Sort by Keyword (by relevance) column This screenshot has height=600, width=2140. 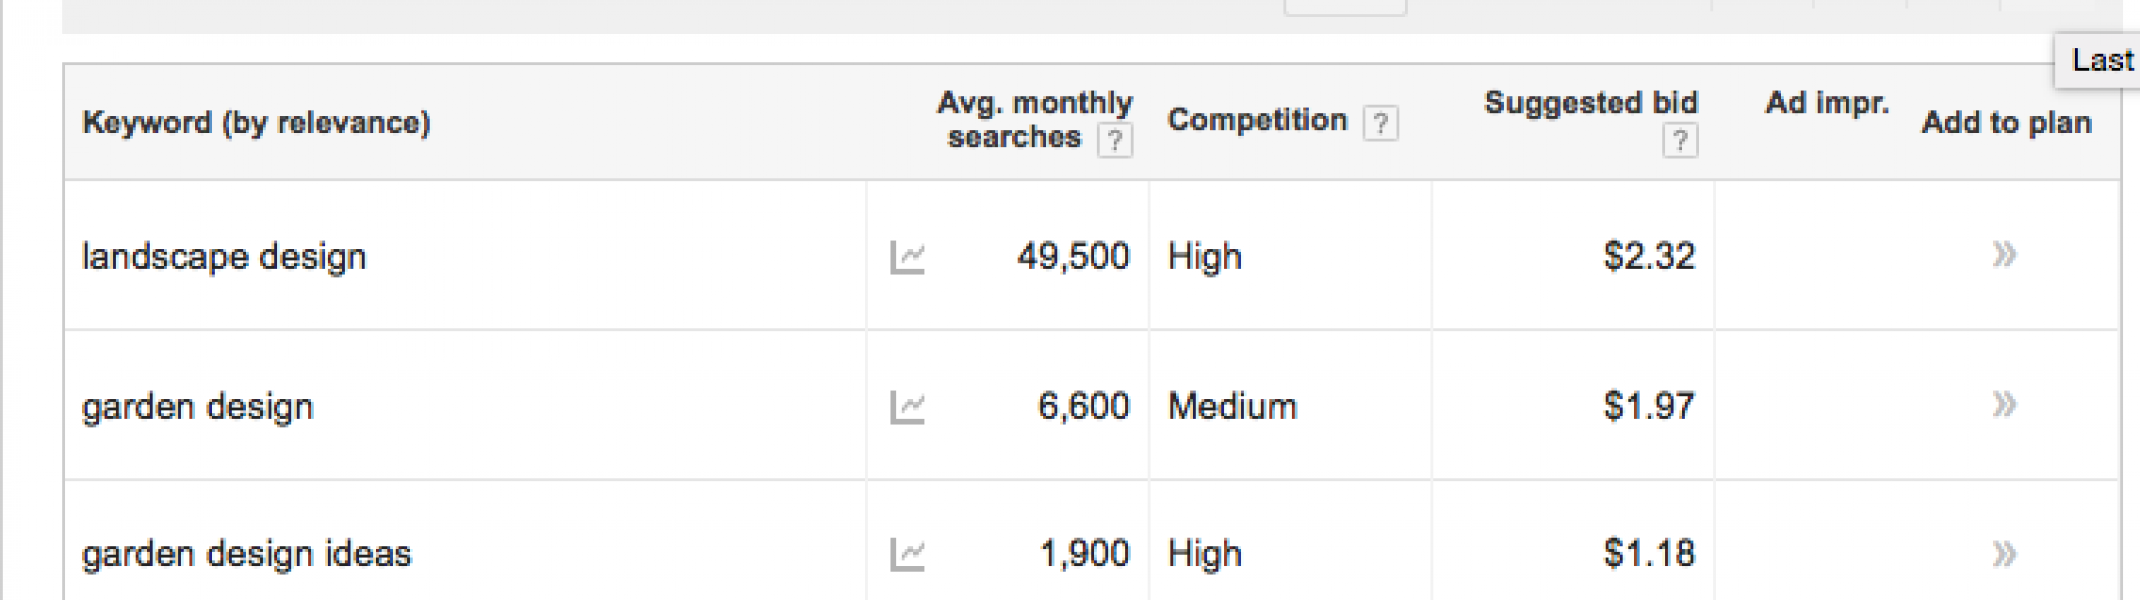[256, 123]
